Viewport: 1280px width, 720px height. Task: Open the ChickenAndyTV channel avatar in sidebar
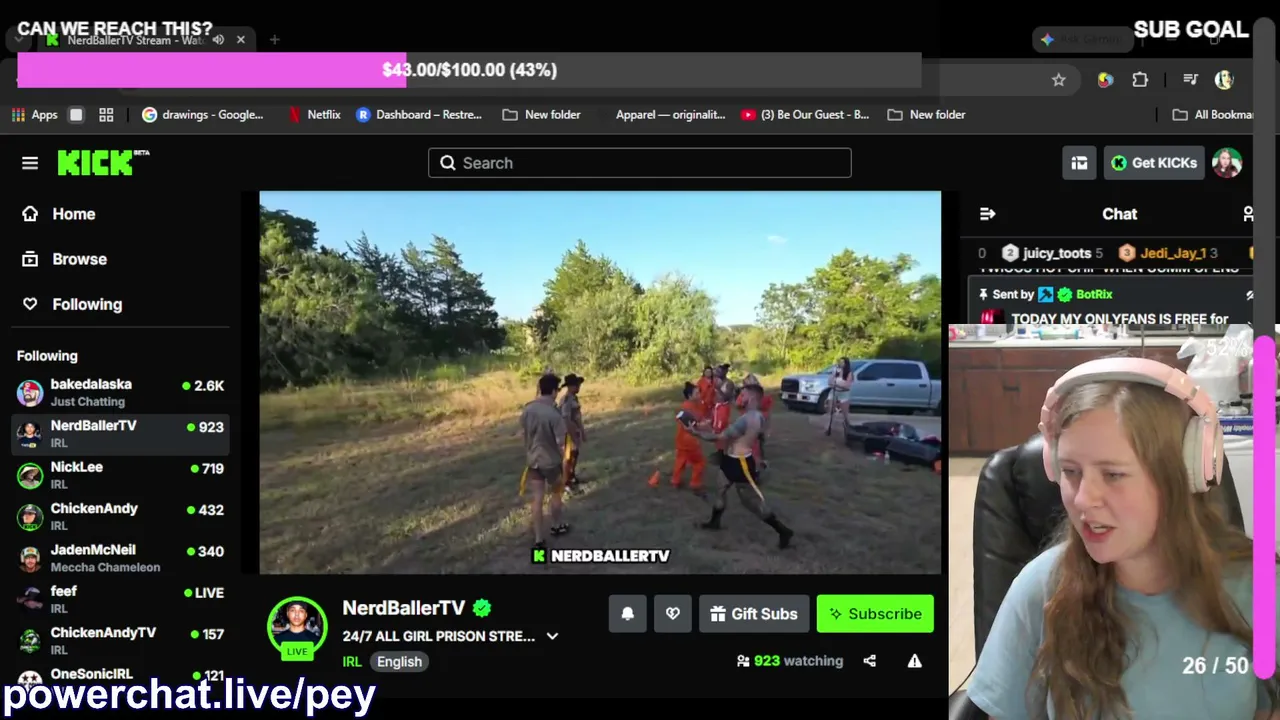(30, 640)
